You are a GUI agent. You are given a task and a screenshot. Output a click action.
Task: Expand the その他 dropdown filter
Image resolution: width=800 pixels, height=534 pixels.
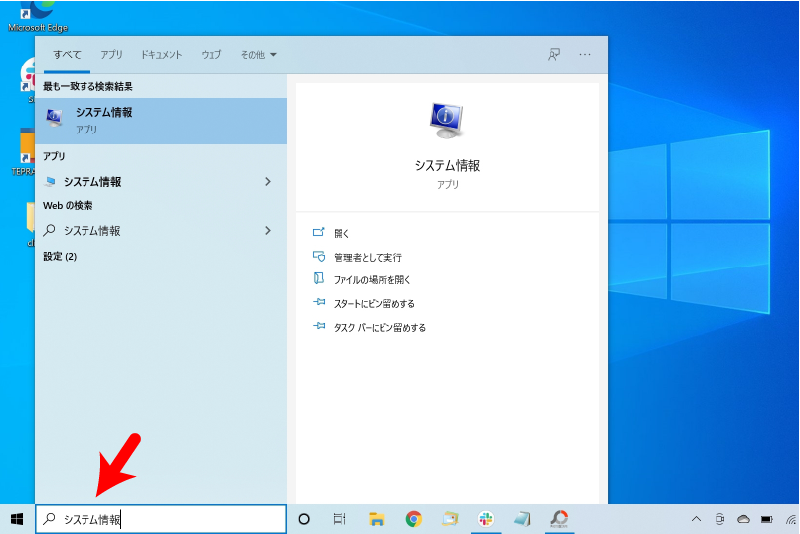258,55
